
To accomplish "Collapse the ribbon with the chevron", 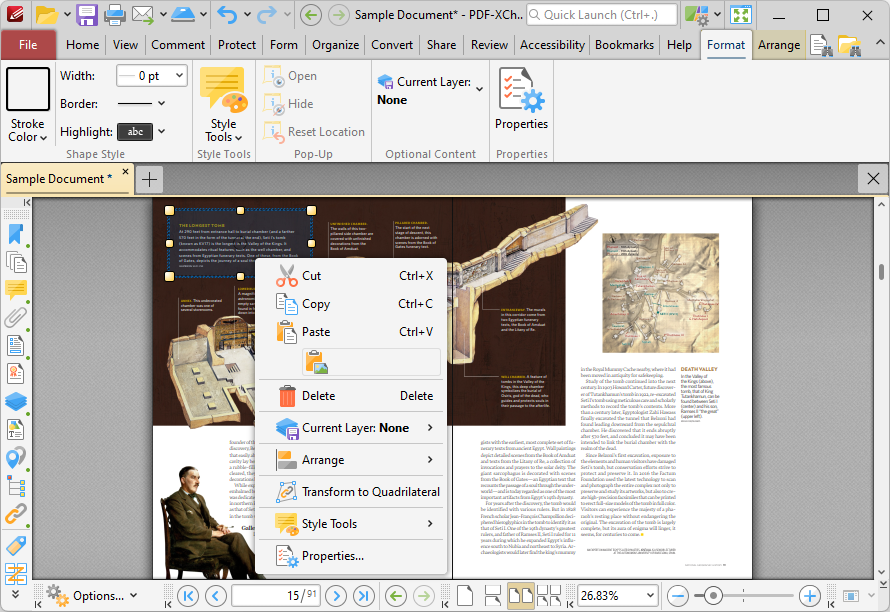I will pyautogui.click(x=879, y=43).
